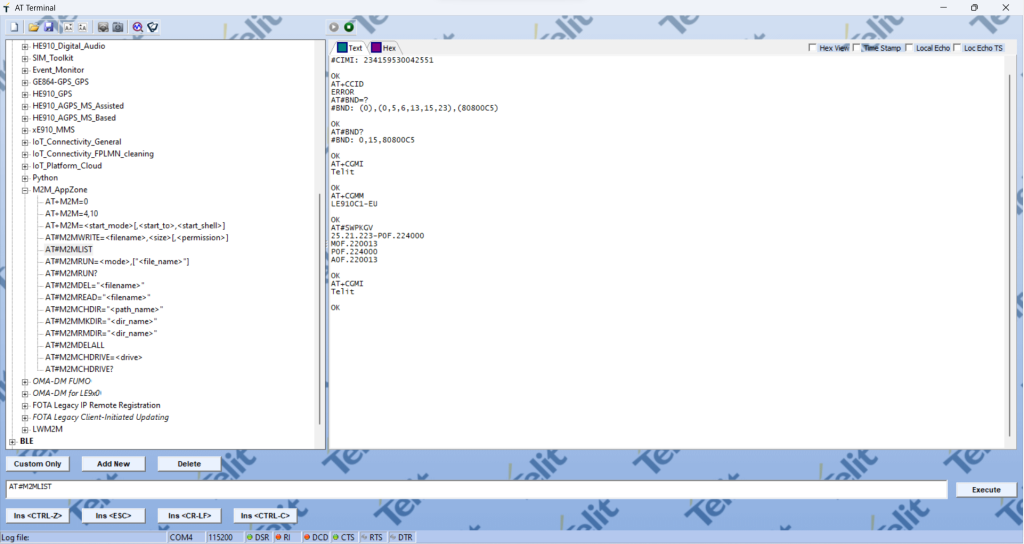Click the camera capture toolbar icon

(x=118, y=27)
